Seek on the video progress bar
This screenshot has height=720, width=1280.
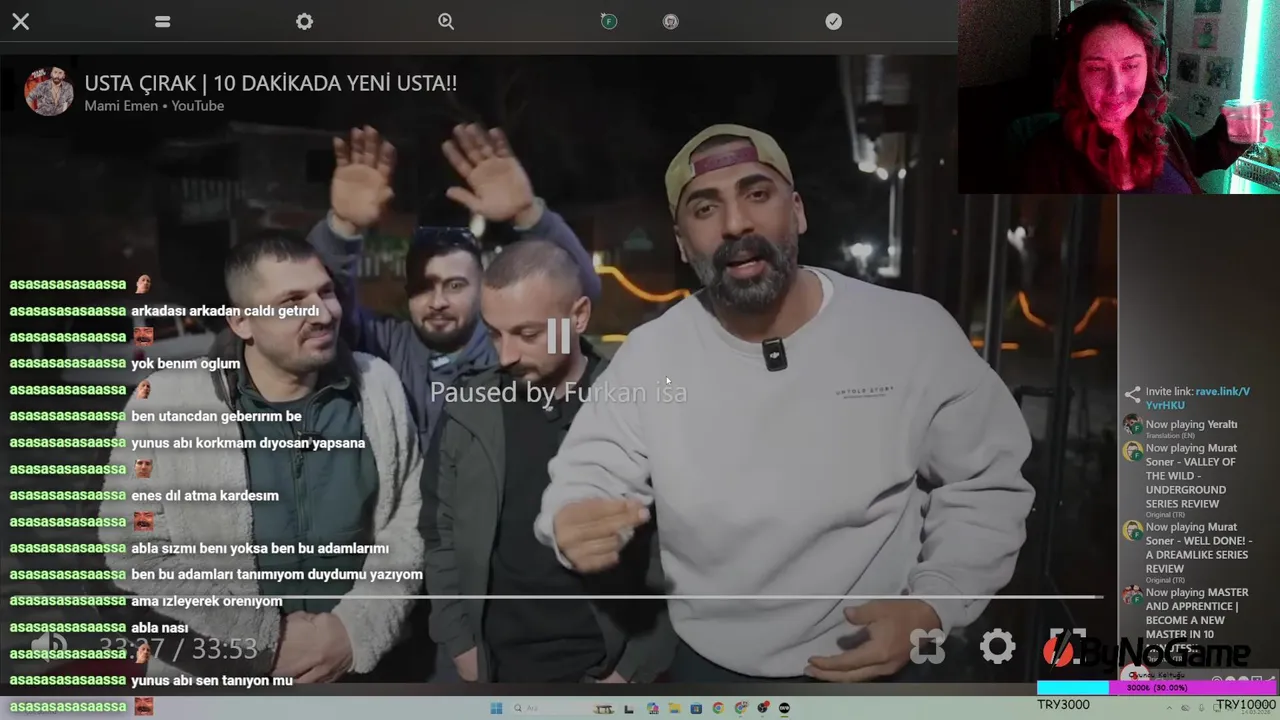coord(560,597)
